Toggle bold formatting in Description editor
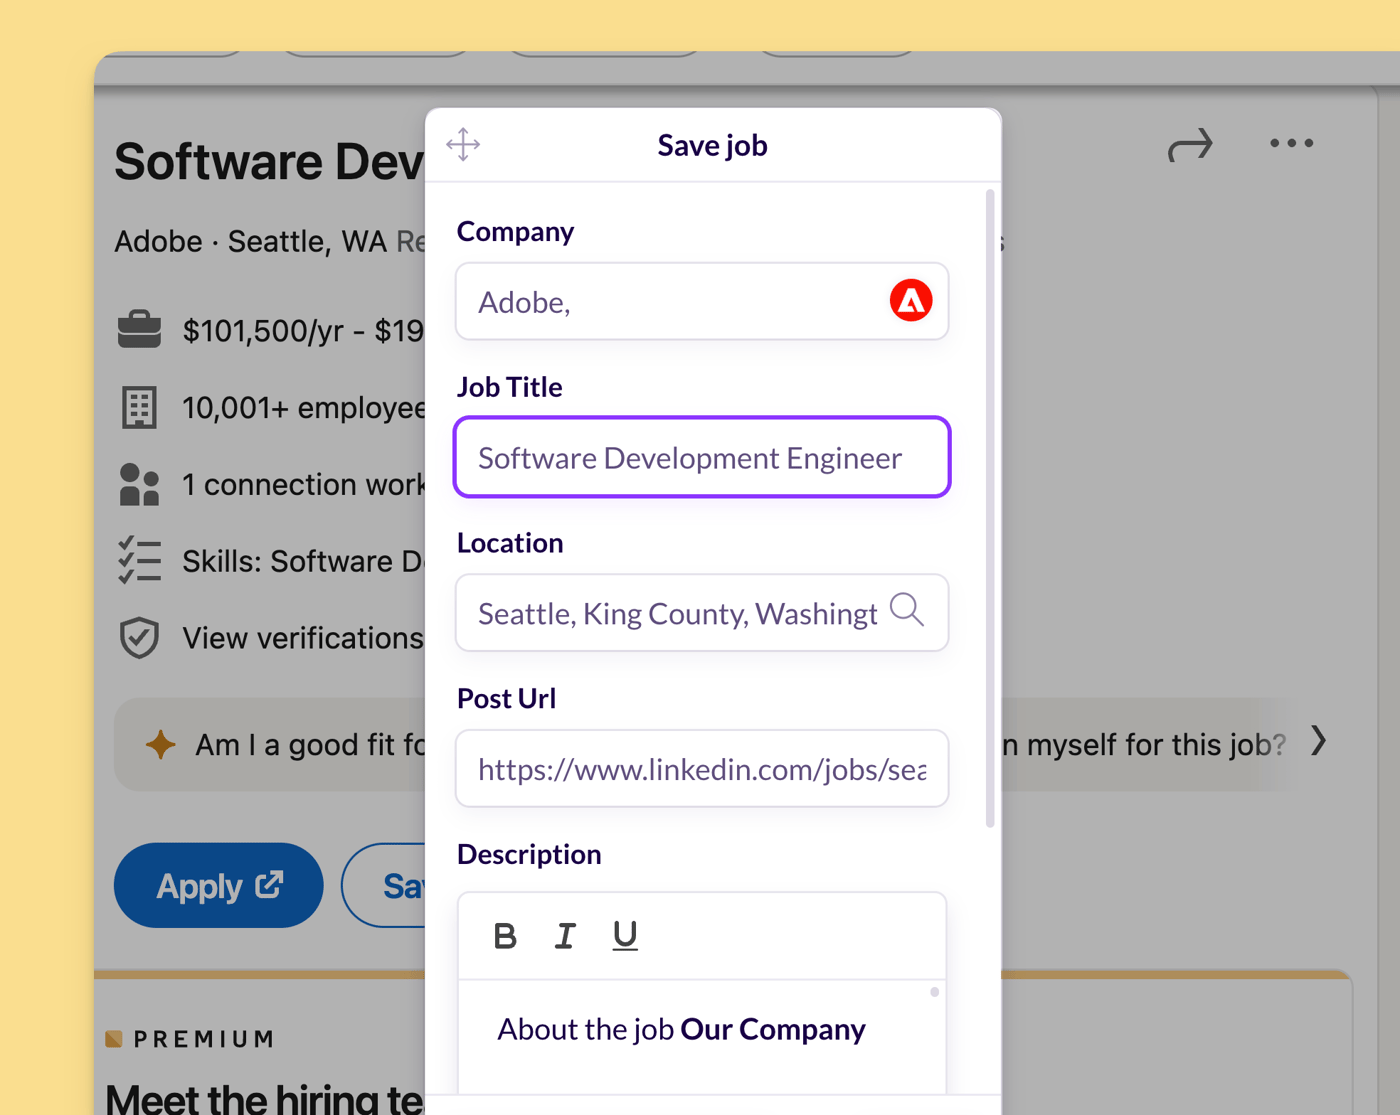This screenshot has width=1400, height=1115. point(505,935)
